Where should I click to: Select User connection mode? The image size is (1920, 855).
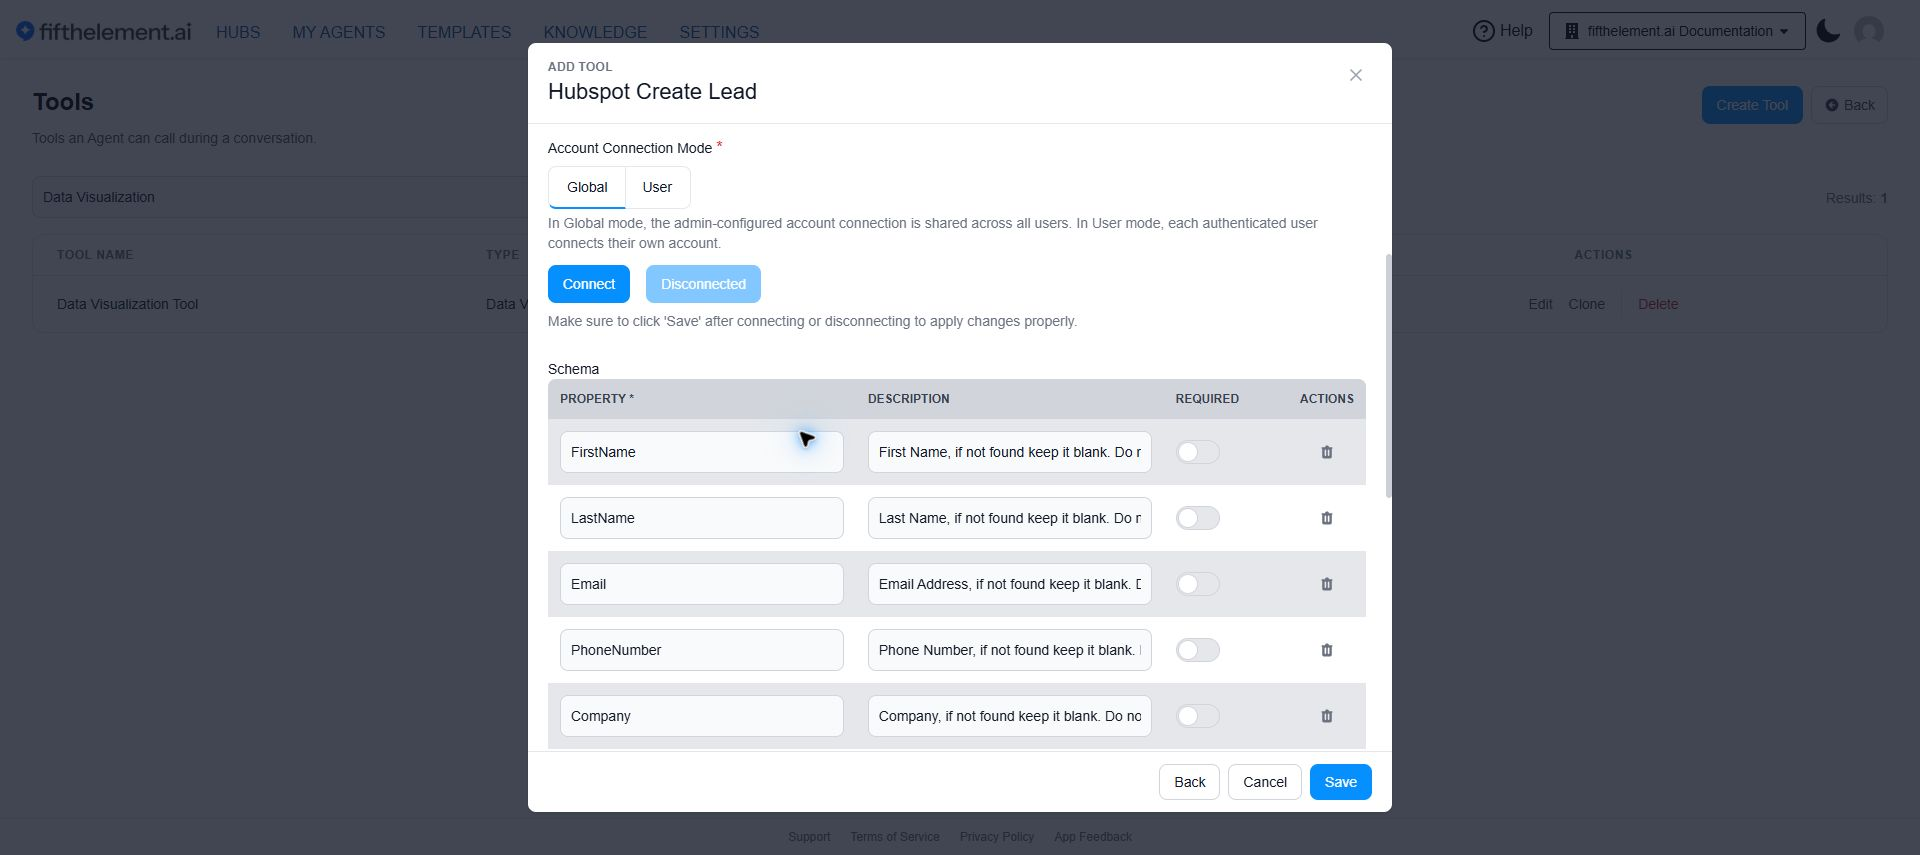657,187
